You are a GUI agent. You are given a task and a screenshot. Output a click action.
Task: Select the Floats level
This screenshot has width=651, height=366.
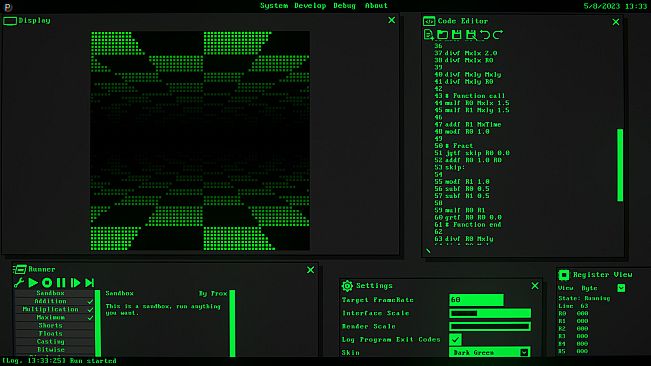pyautogui.click(x=54, y=334)
